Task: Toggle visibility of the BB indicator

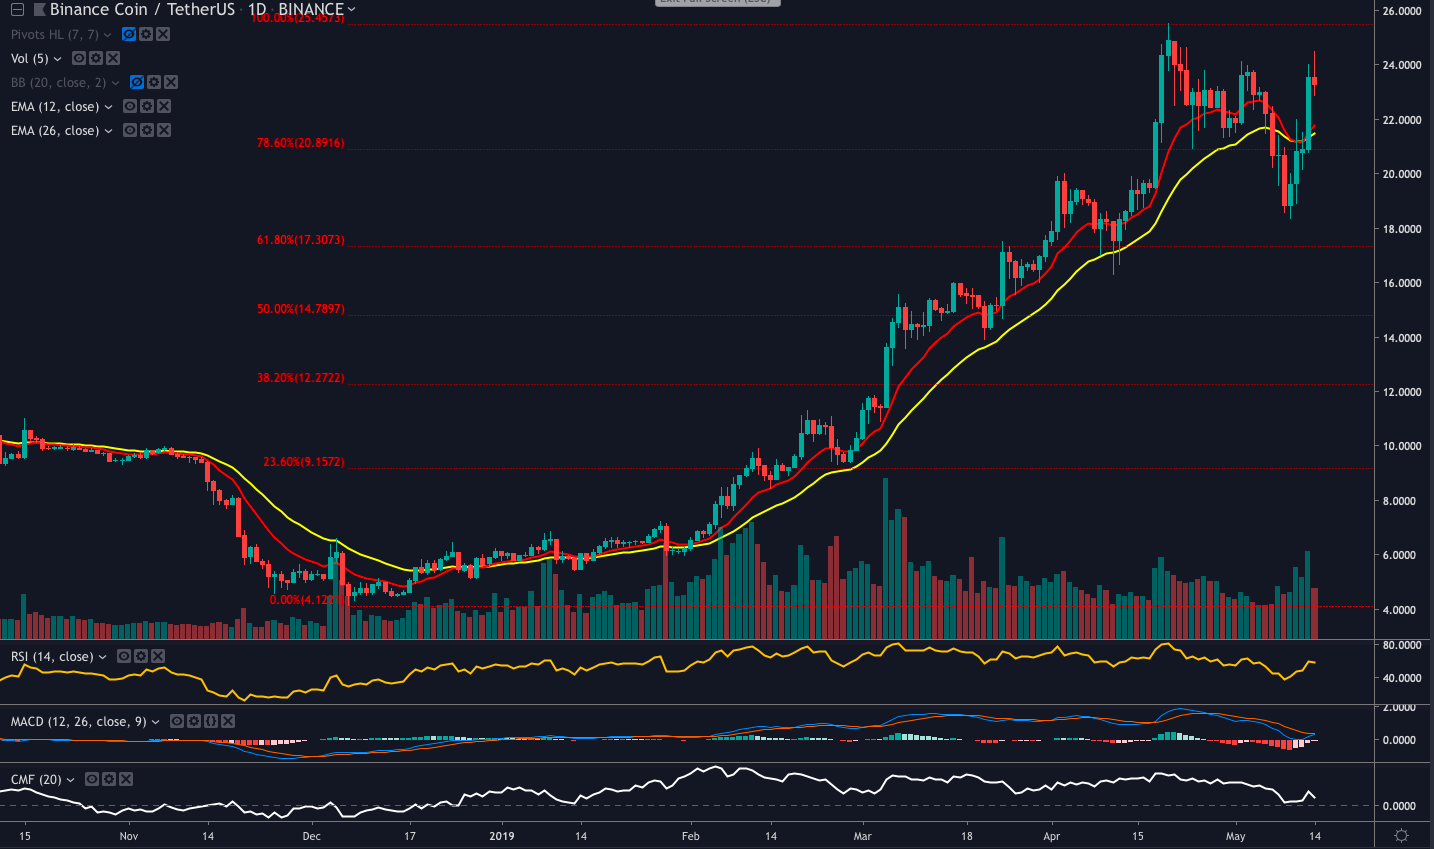Action: 137,82
